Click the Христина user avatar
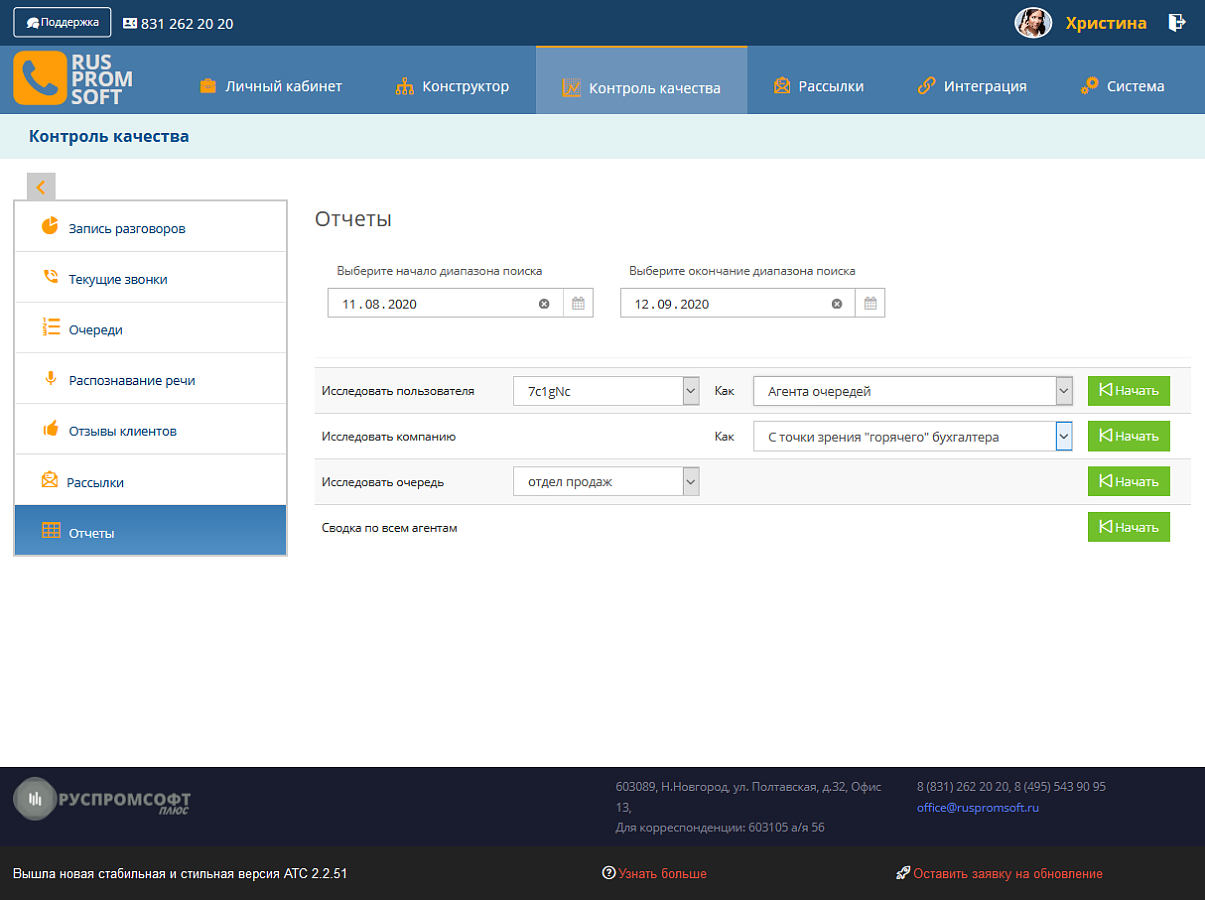Screen dimensions: 1205x900 1033,23
